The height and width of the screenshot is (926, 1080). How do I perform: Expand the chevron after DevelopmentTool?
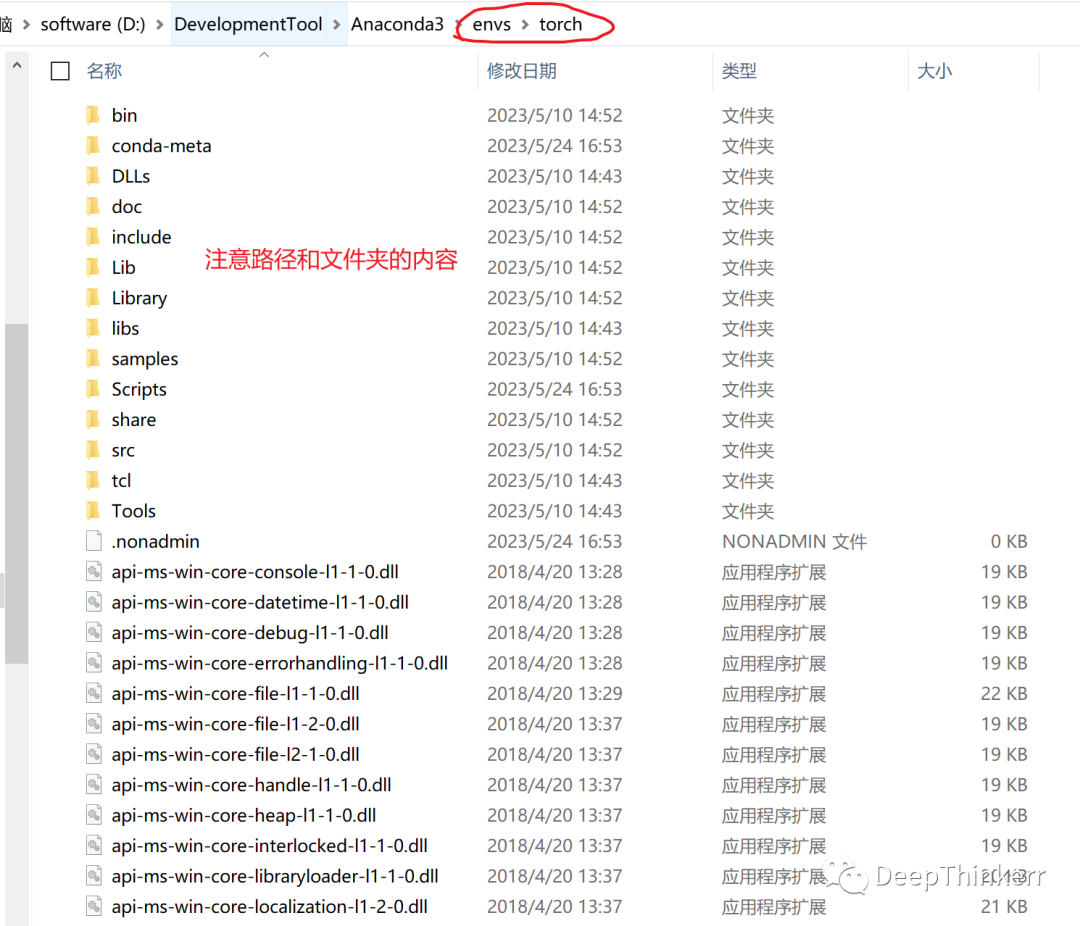337,25
